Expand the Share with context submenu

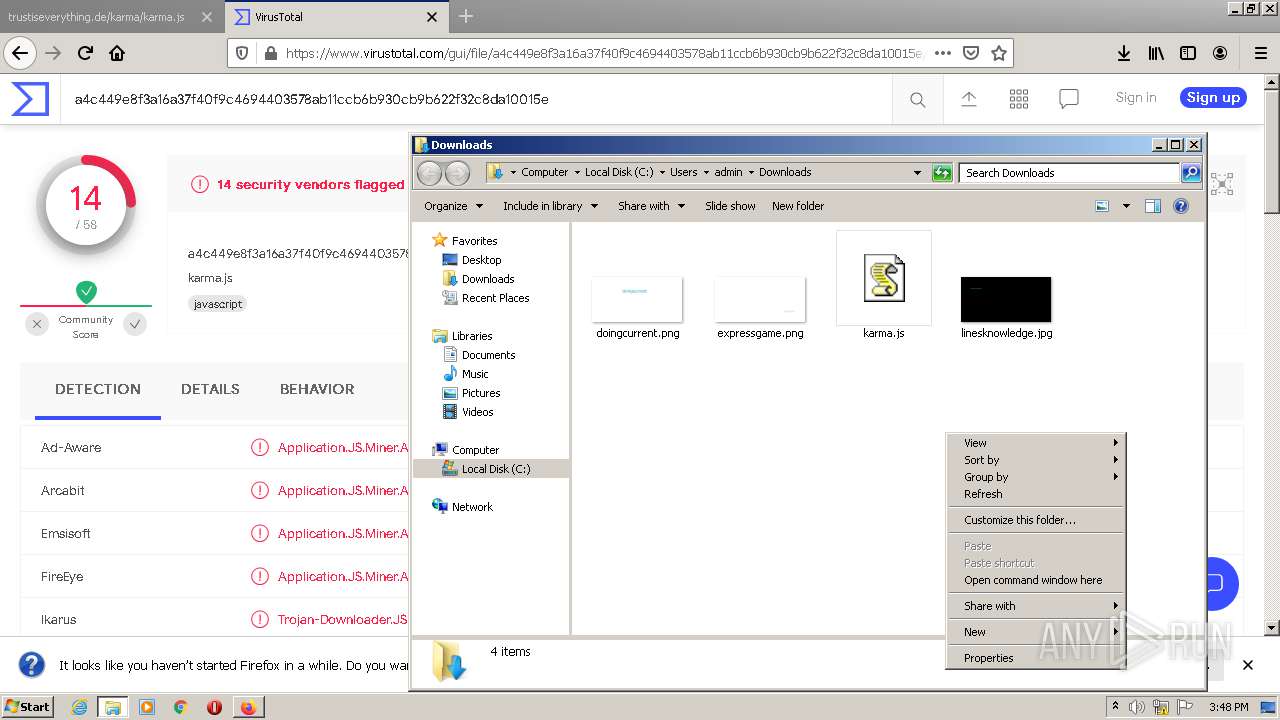[1035, 606]
